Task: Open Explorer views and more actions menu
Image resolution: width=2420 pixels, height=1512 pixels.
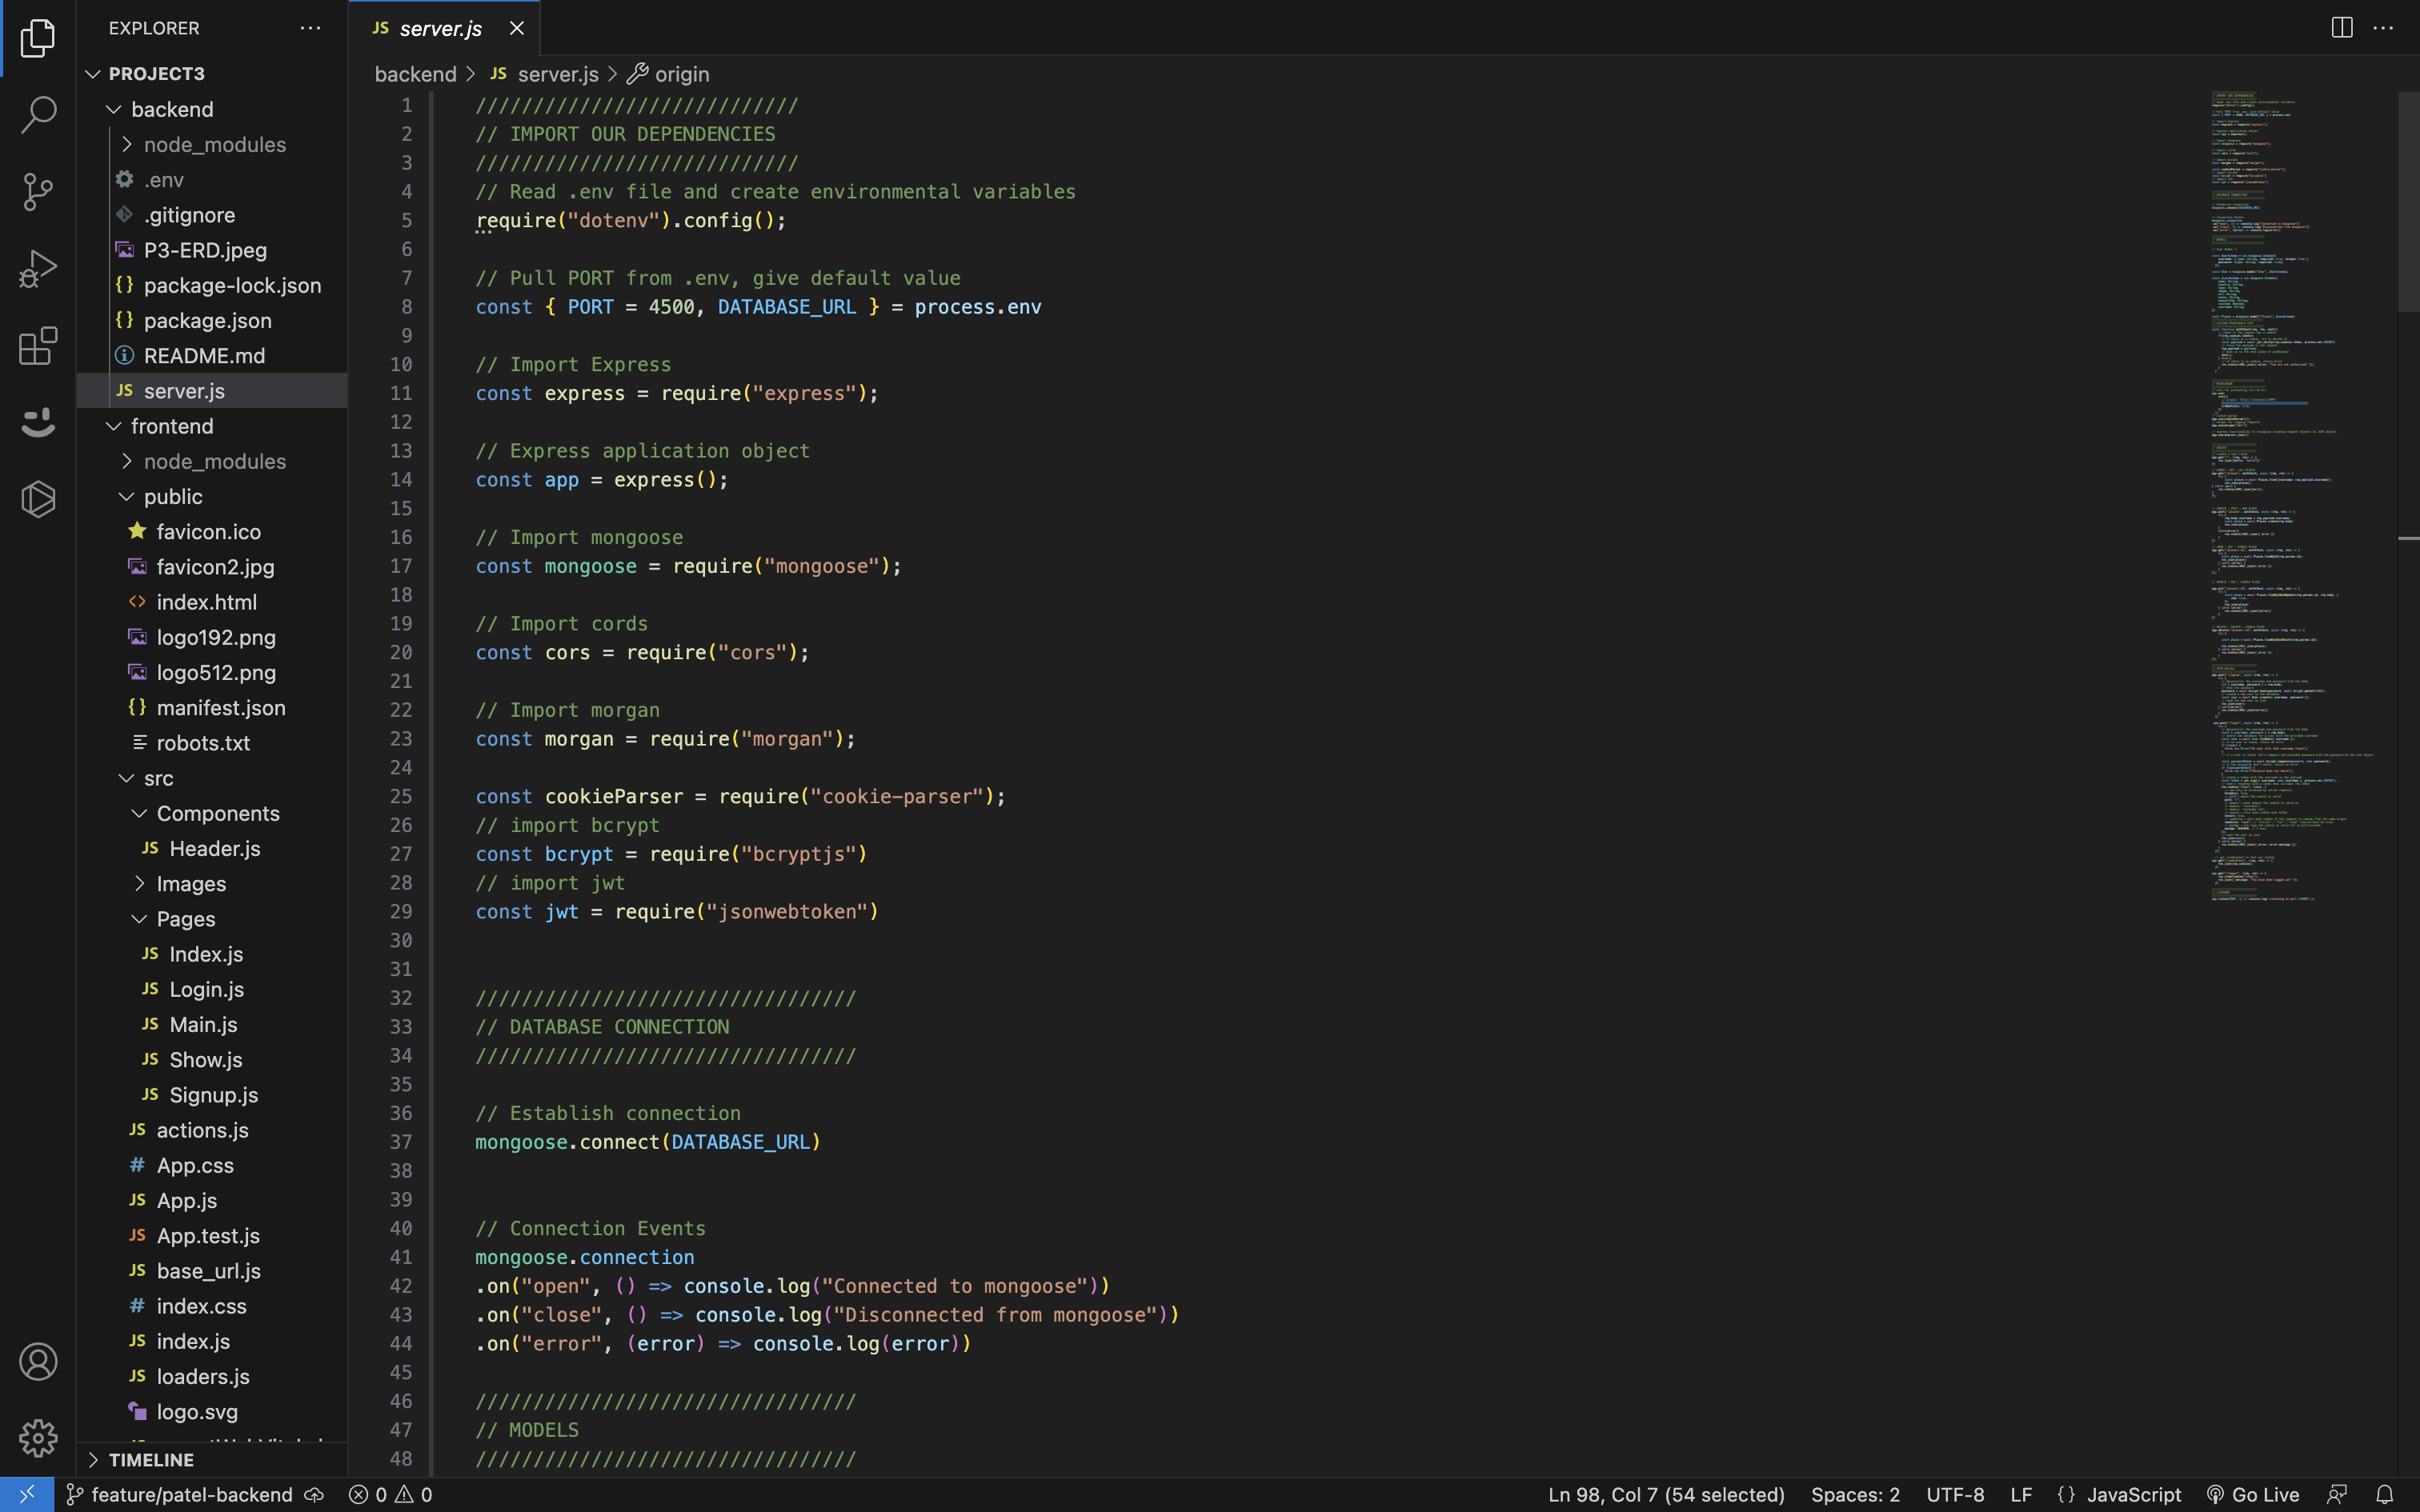Action: pyautogui.click(x=310, y=28)
